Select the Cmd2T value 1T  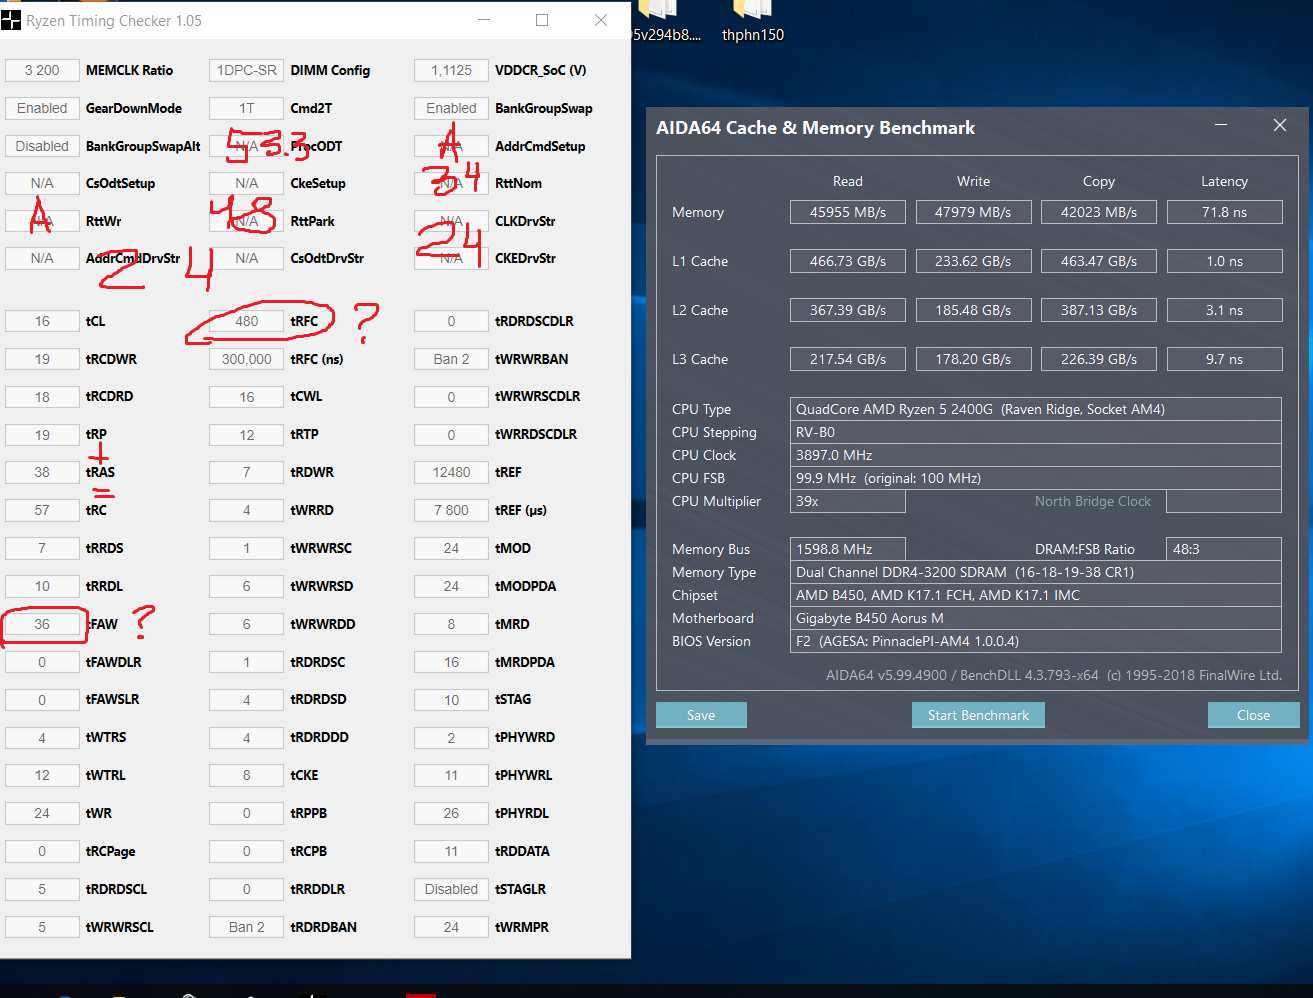tap(247, 108)
